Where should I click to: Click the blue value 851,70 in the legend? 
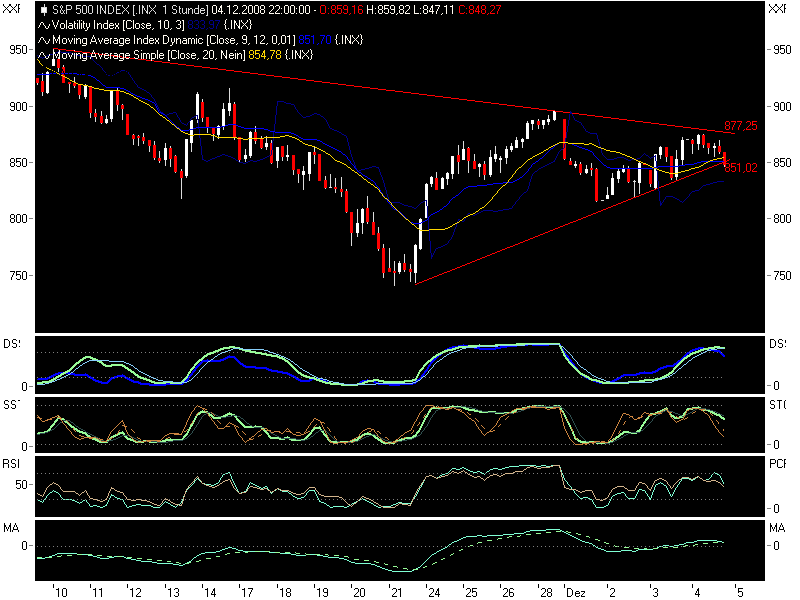click(315, 40)
